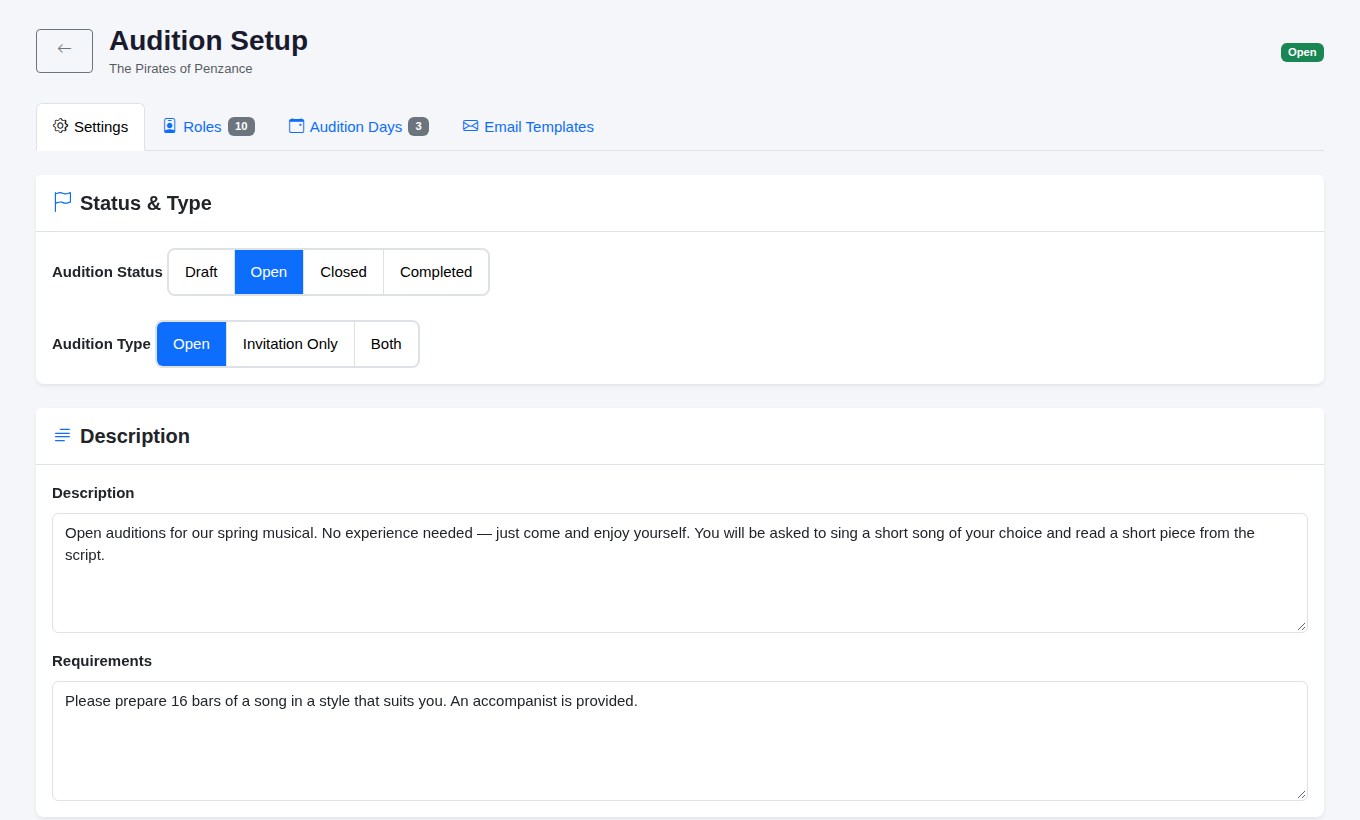Click the calendar icon on Audition Days tab
The image size is (1360, 820).
[x=296, y=126]
